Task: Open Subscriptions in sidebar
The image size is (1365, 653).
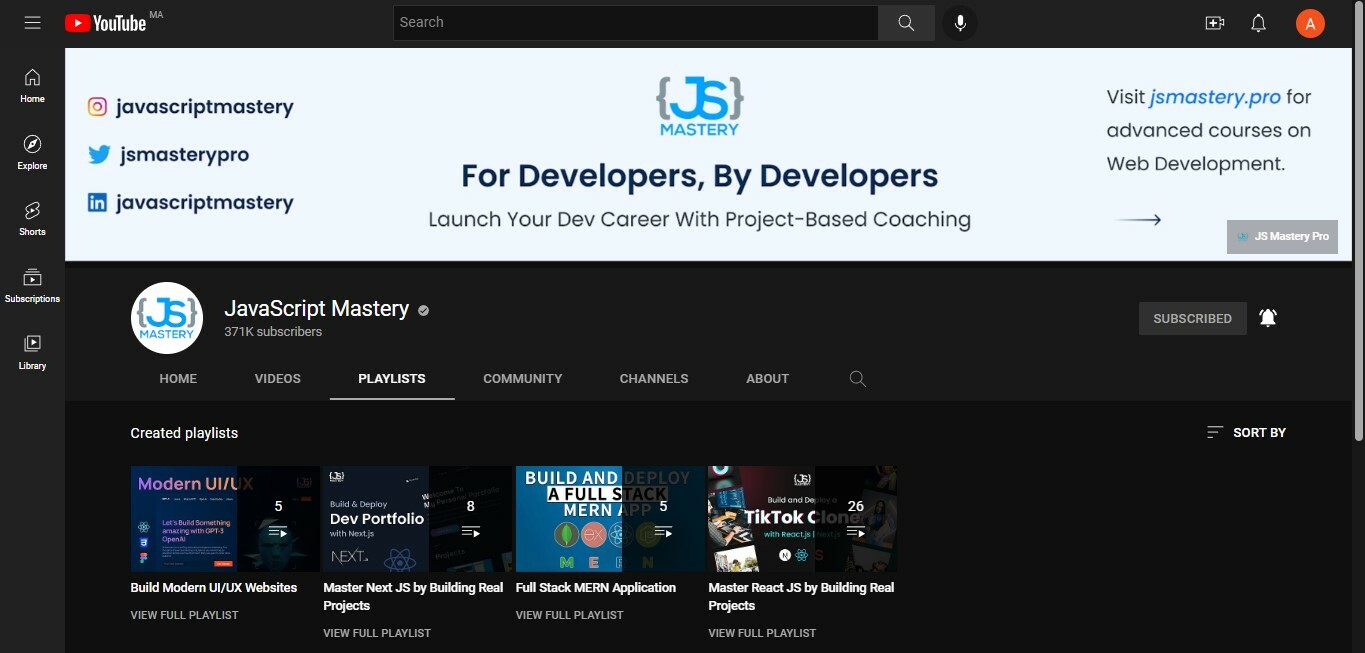Action: point(32,285)
